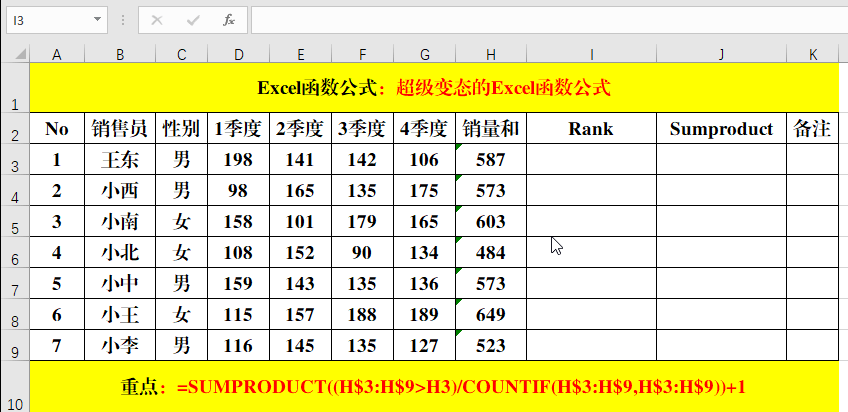Click the confirm checkmark formula bar icon
The height and width of the screenshot is (412, 848).
[x=193, y=21]
